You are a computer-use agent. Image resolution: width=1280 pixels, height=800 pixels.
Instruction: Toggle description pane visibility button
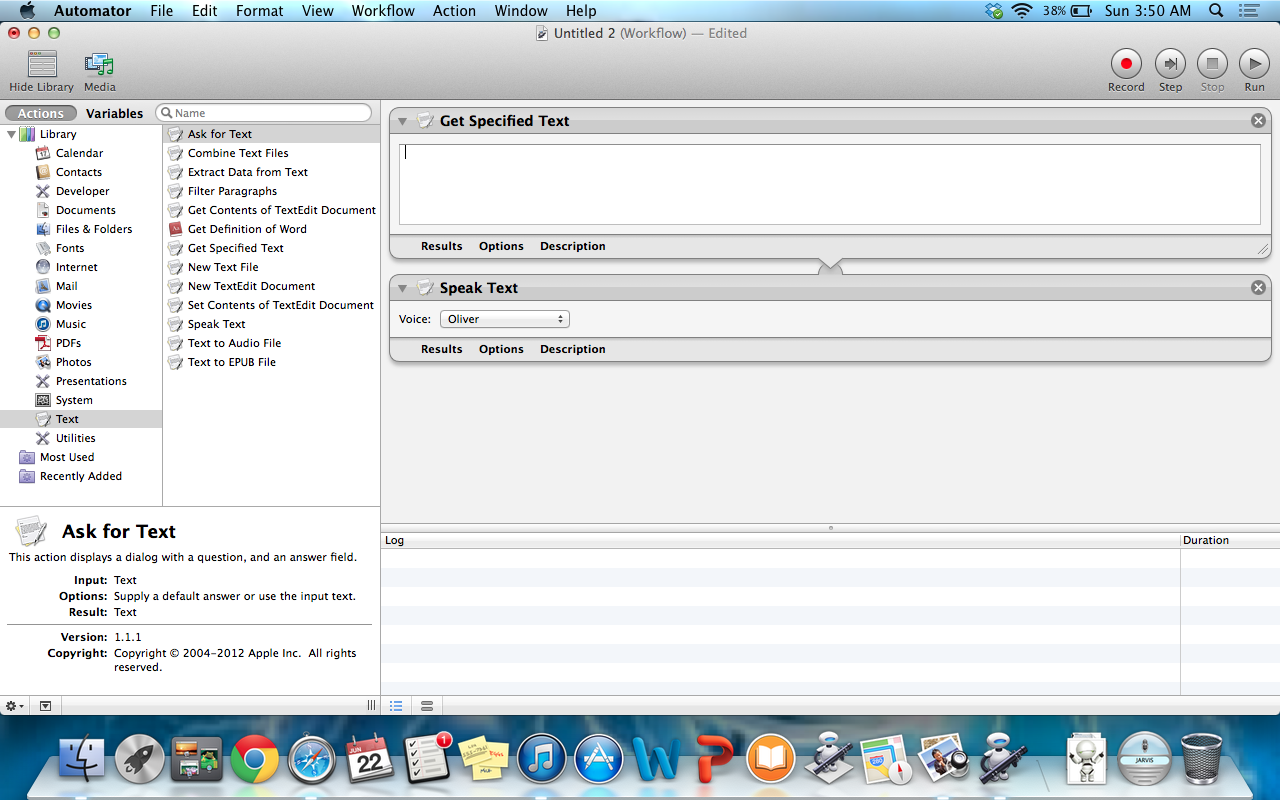coord(45,706)
